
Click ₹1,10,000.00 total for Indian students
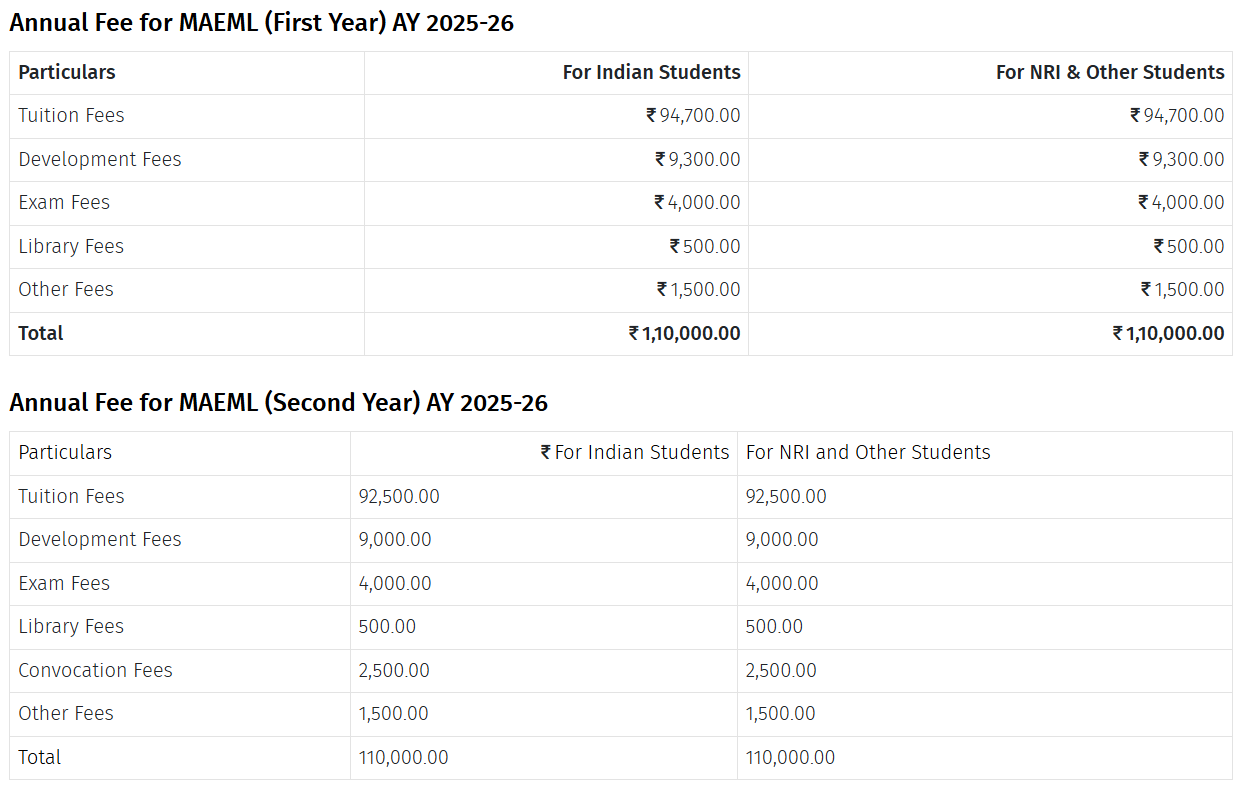point(684,333)
